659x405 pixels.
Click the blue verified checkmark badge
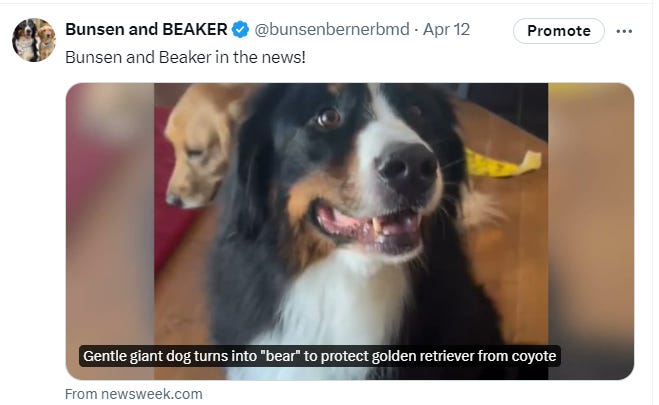[x=240, y=30]
